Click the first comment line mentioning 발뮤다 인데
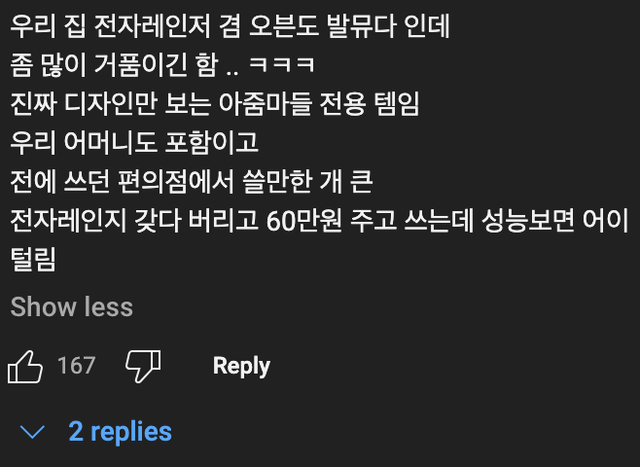 point(229,26)
